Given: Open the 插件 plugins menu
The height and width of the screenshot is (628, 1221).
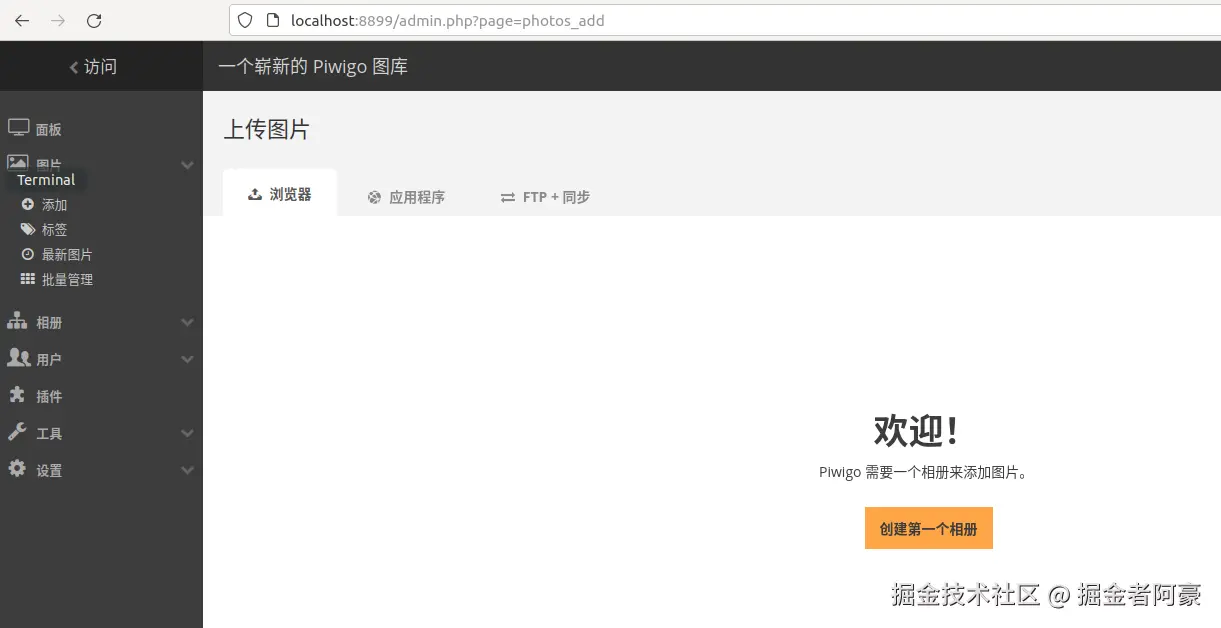Looking at the screenshot, I should [x=49, y=397].
